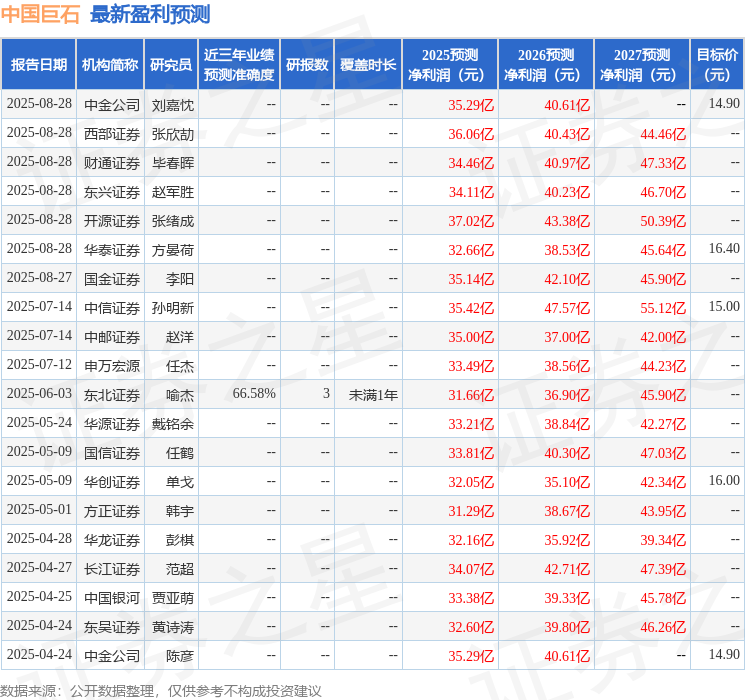Click the 36.06亿 forecast value
This screenshot has width=745, height=700.
(471, 134)
